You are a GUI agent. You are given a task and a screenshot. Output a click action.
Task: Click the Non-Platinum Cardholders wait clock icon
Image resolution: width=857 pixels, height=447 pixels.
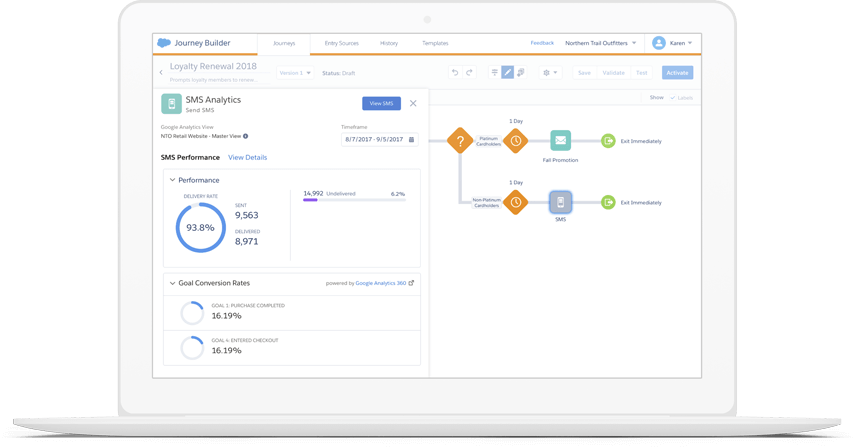[x=515, y=202]
